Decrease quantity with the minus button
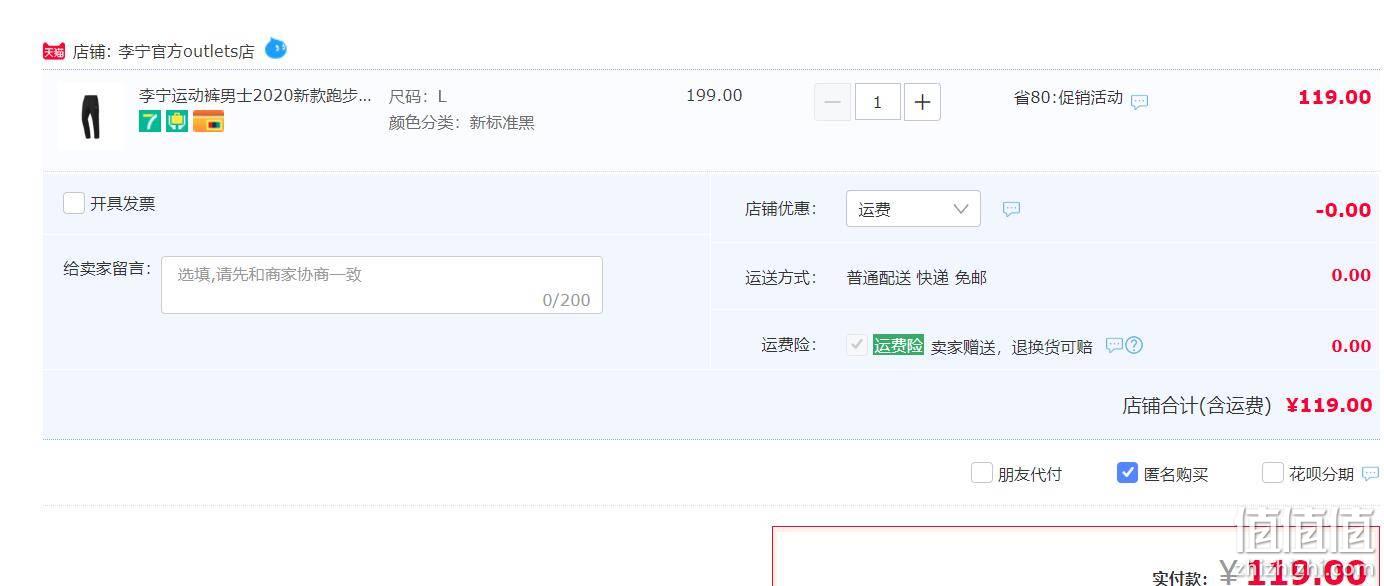The width and height of the screenshot is (1384, 586). (x=832, y=102)
